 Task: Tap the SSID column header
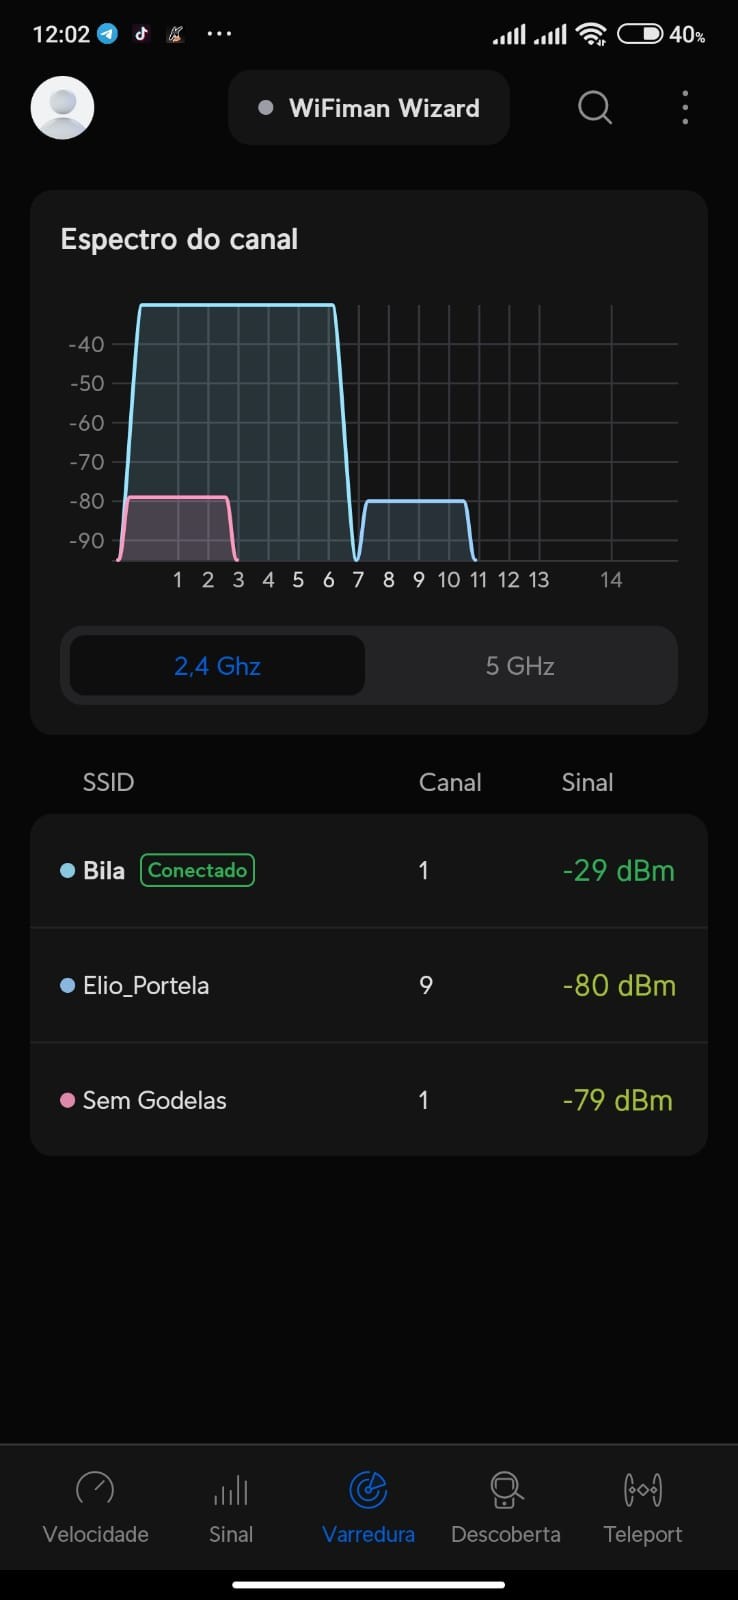pyautogui.click(x=108, y=782)
